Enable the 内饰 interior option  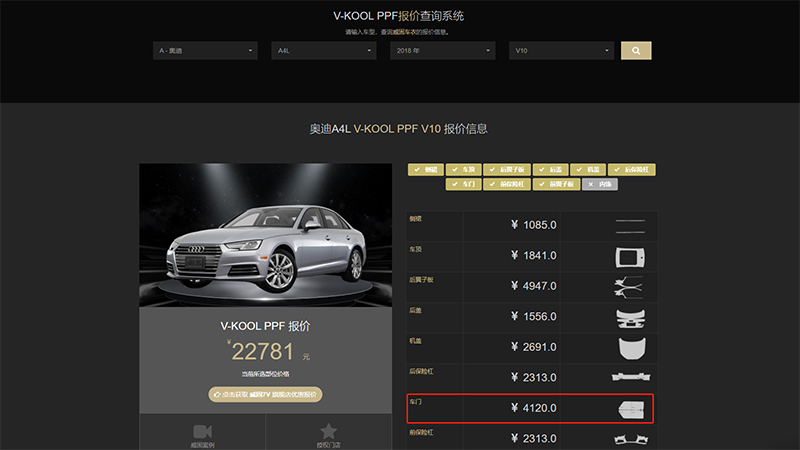point(600,184)
